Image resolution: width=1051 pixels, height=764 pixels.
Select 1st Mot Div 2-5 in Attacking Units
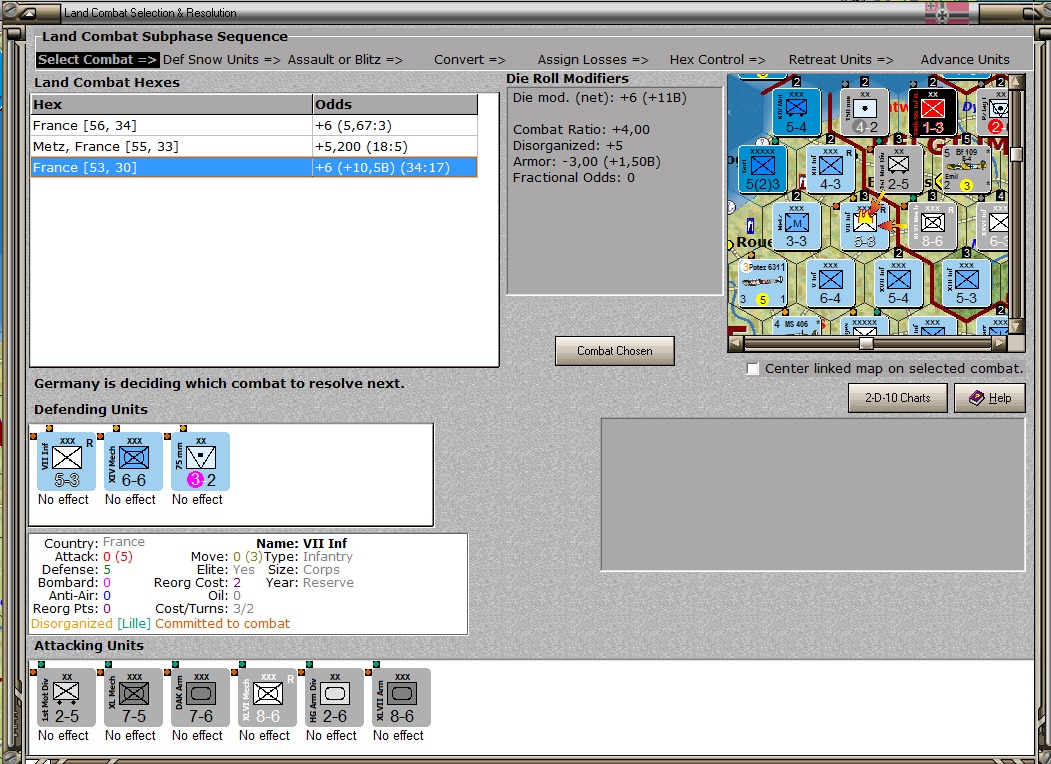point(66,698)
